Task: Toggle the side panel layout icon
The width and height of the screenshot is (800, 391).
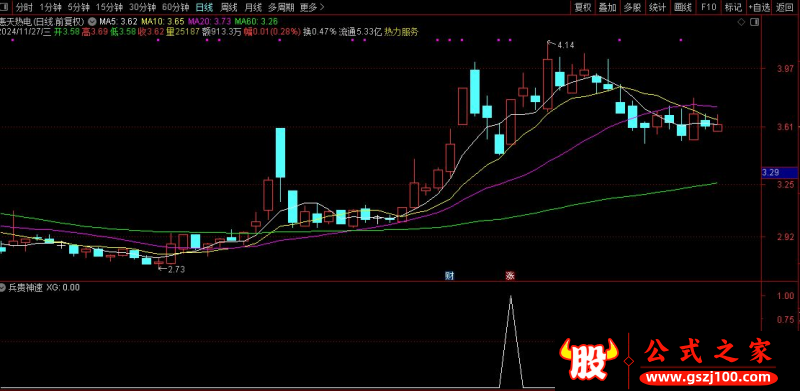Action: click(x=755, y=22)
